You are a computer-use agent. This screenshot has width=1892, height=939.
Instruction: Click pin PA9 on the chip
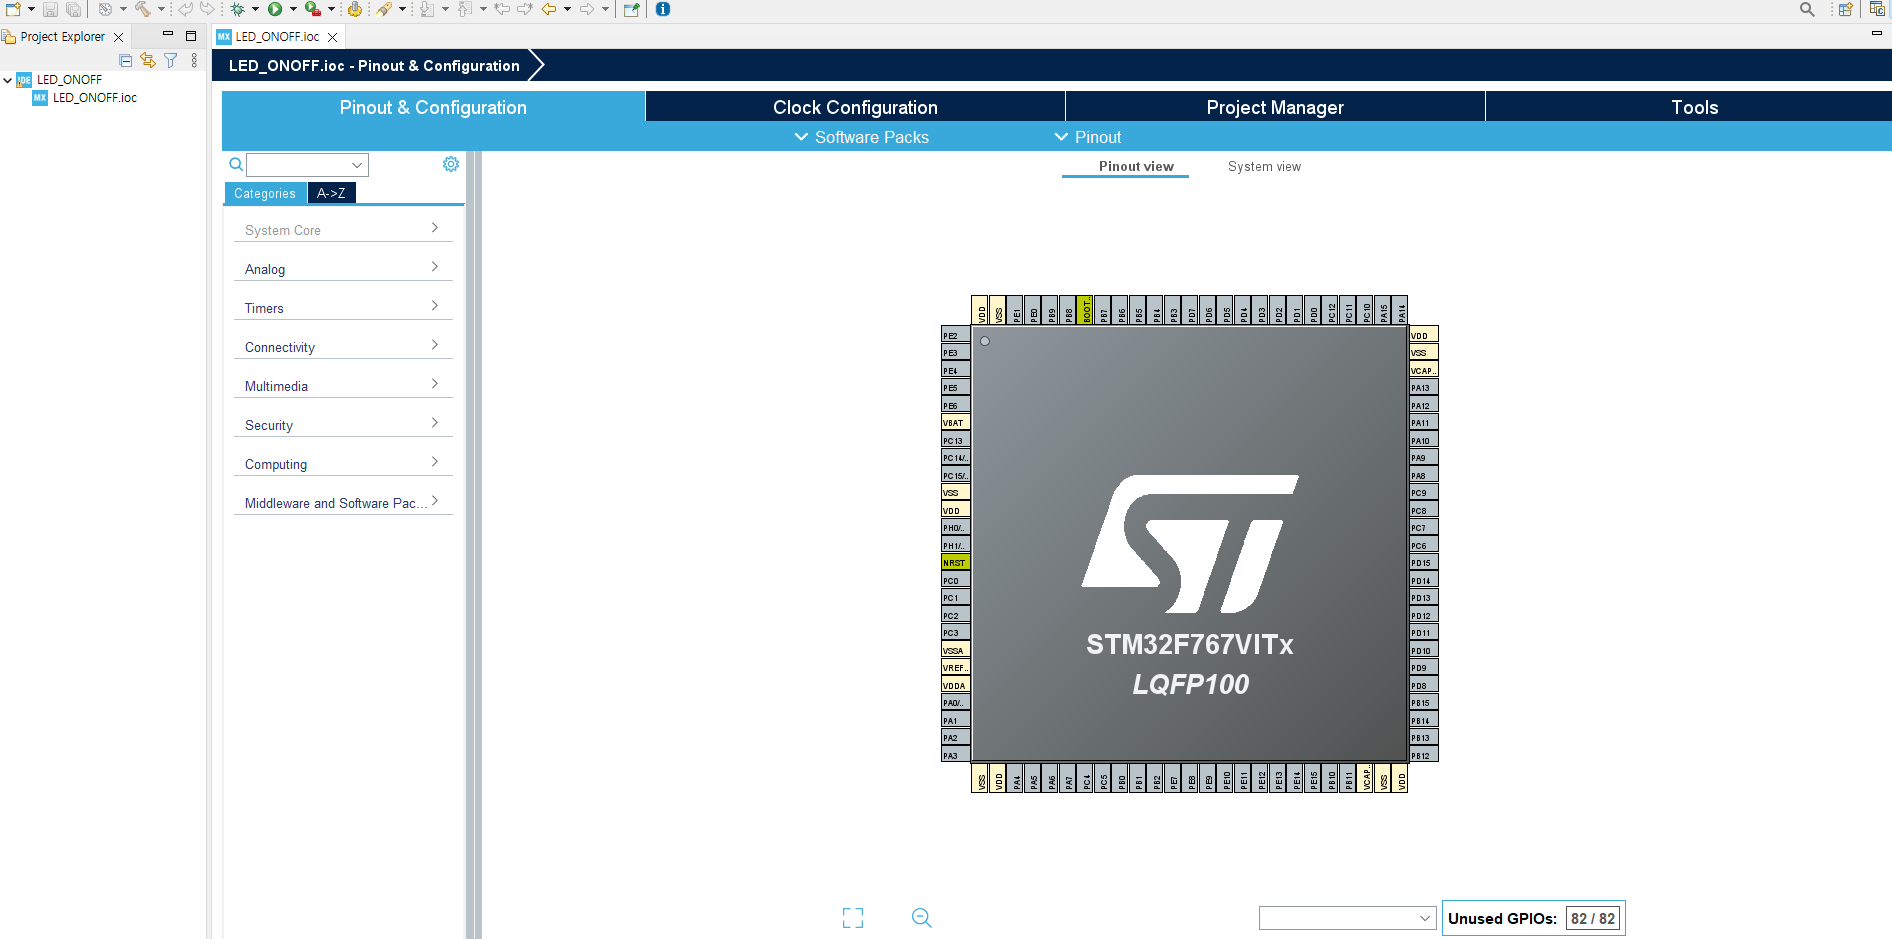(x=1424, y=458)
